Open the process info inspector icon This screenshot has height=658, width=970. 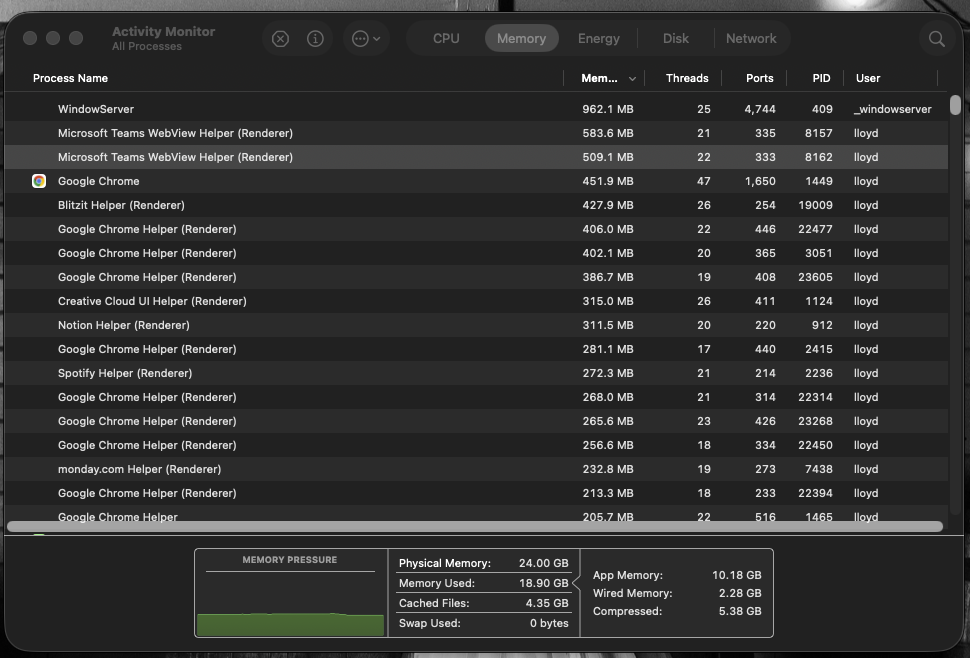point(315,39)
